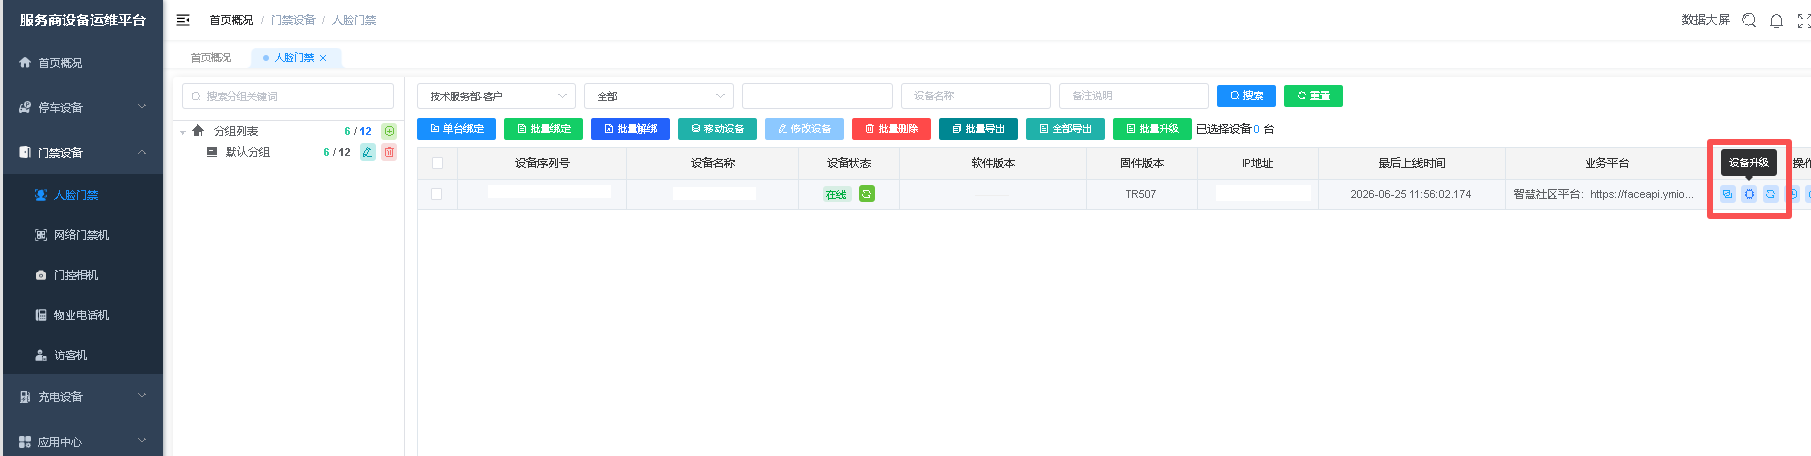Expand the 充电设备 sidebar menu
1811x456 pixels.
point(81,397)
